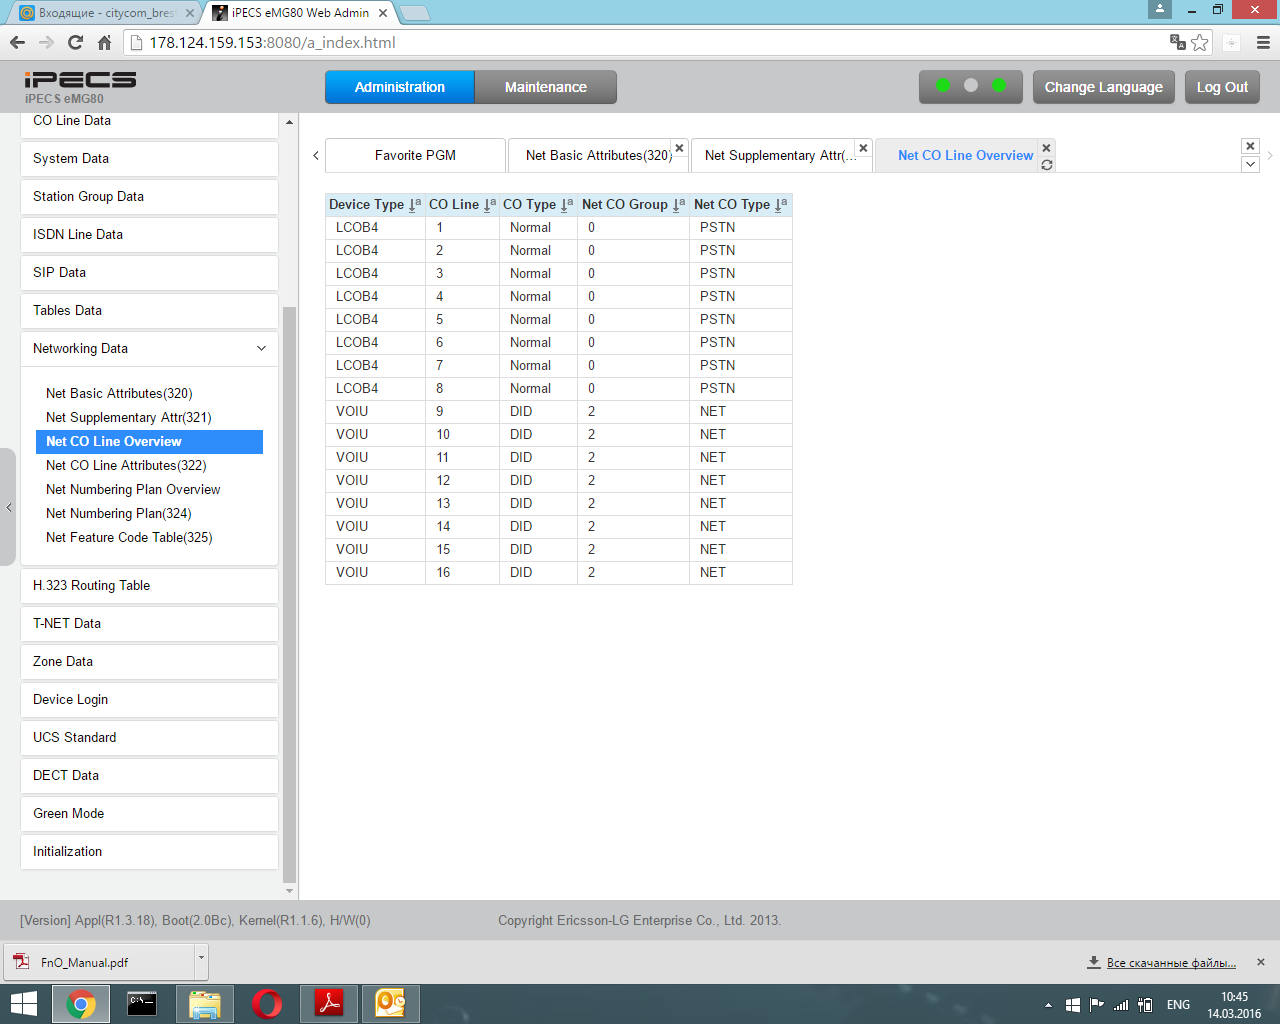Screen dimensions: 1280x1024
Task: Refresh the Net CO Line Overview tab
Action: coord(1047,165)
